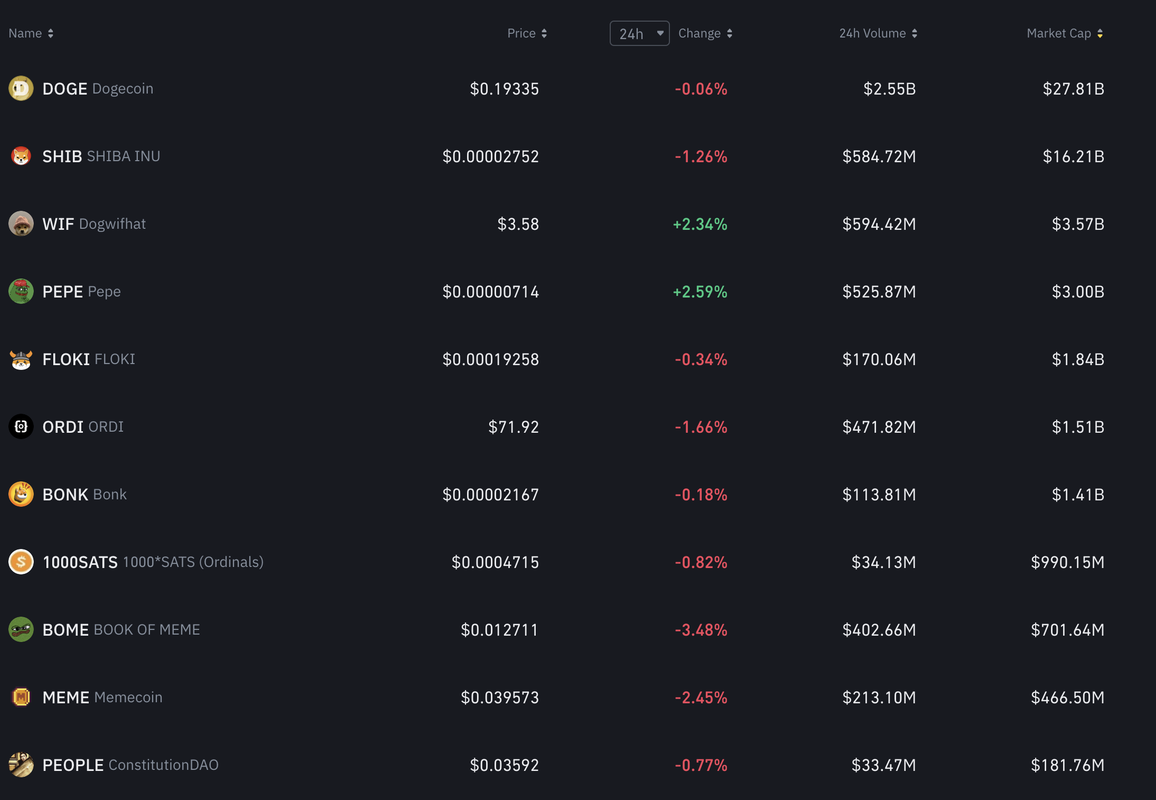The width and height of the screenshot is (1156, 800).
Task: Click ORDI price $71.92
Action: coord(513,427)
